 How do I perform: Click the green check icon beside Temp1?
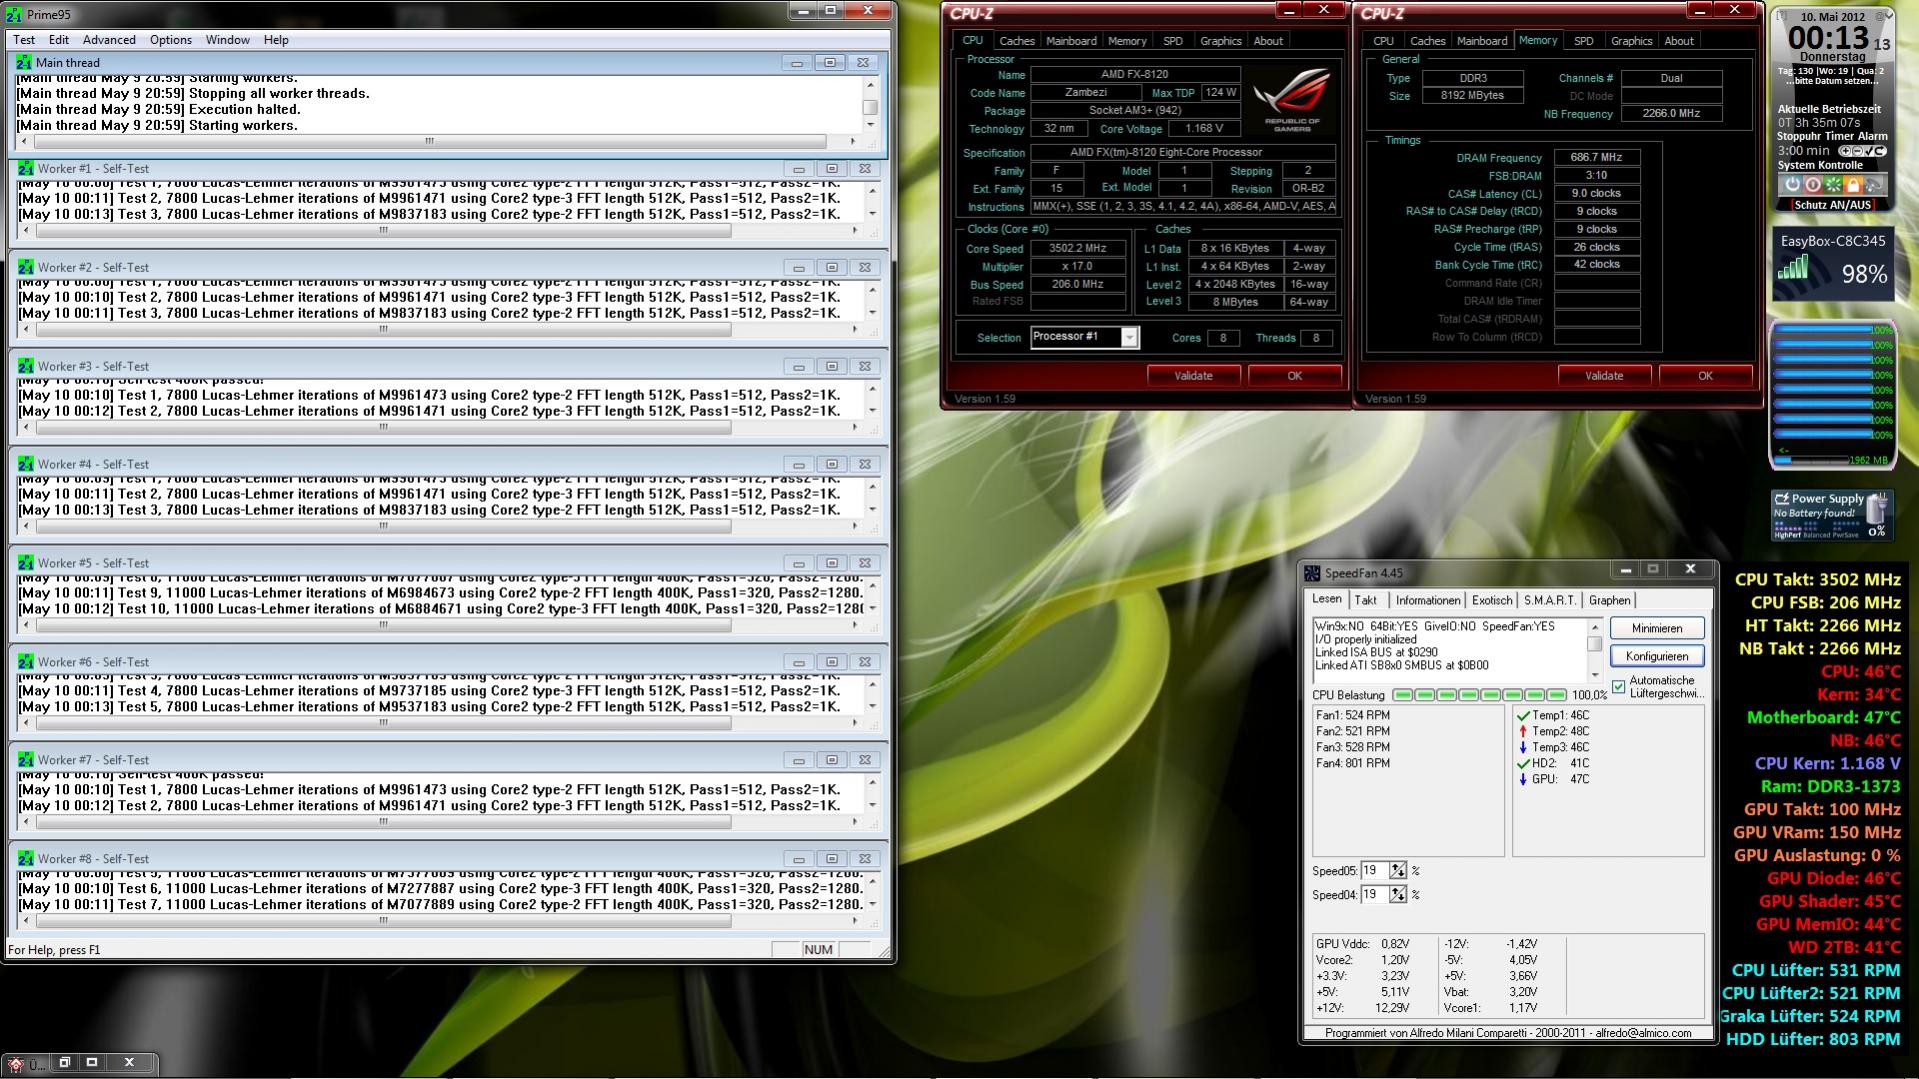[x=1523, y=716]
